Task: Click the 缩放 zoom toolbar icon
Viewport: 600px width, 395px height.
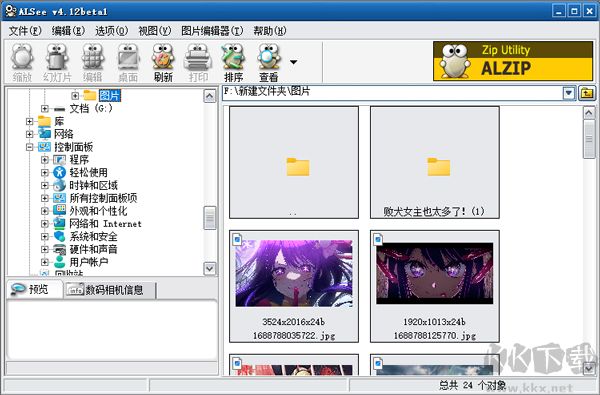Action: (22, 63)
